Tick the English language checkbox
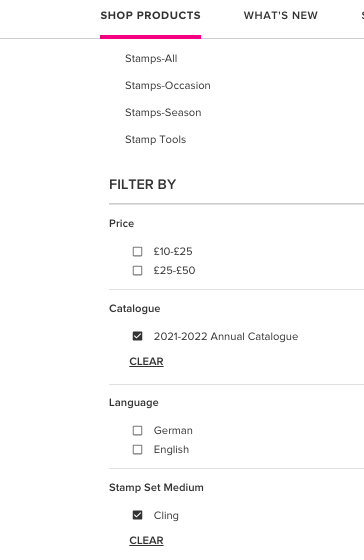Screen dimensions: 364x560 [x=138, y=449]
